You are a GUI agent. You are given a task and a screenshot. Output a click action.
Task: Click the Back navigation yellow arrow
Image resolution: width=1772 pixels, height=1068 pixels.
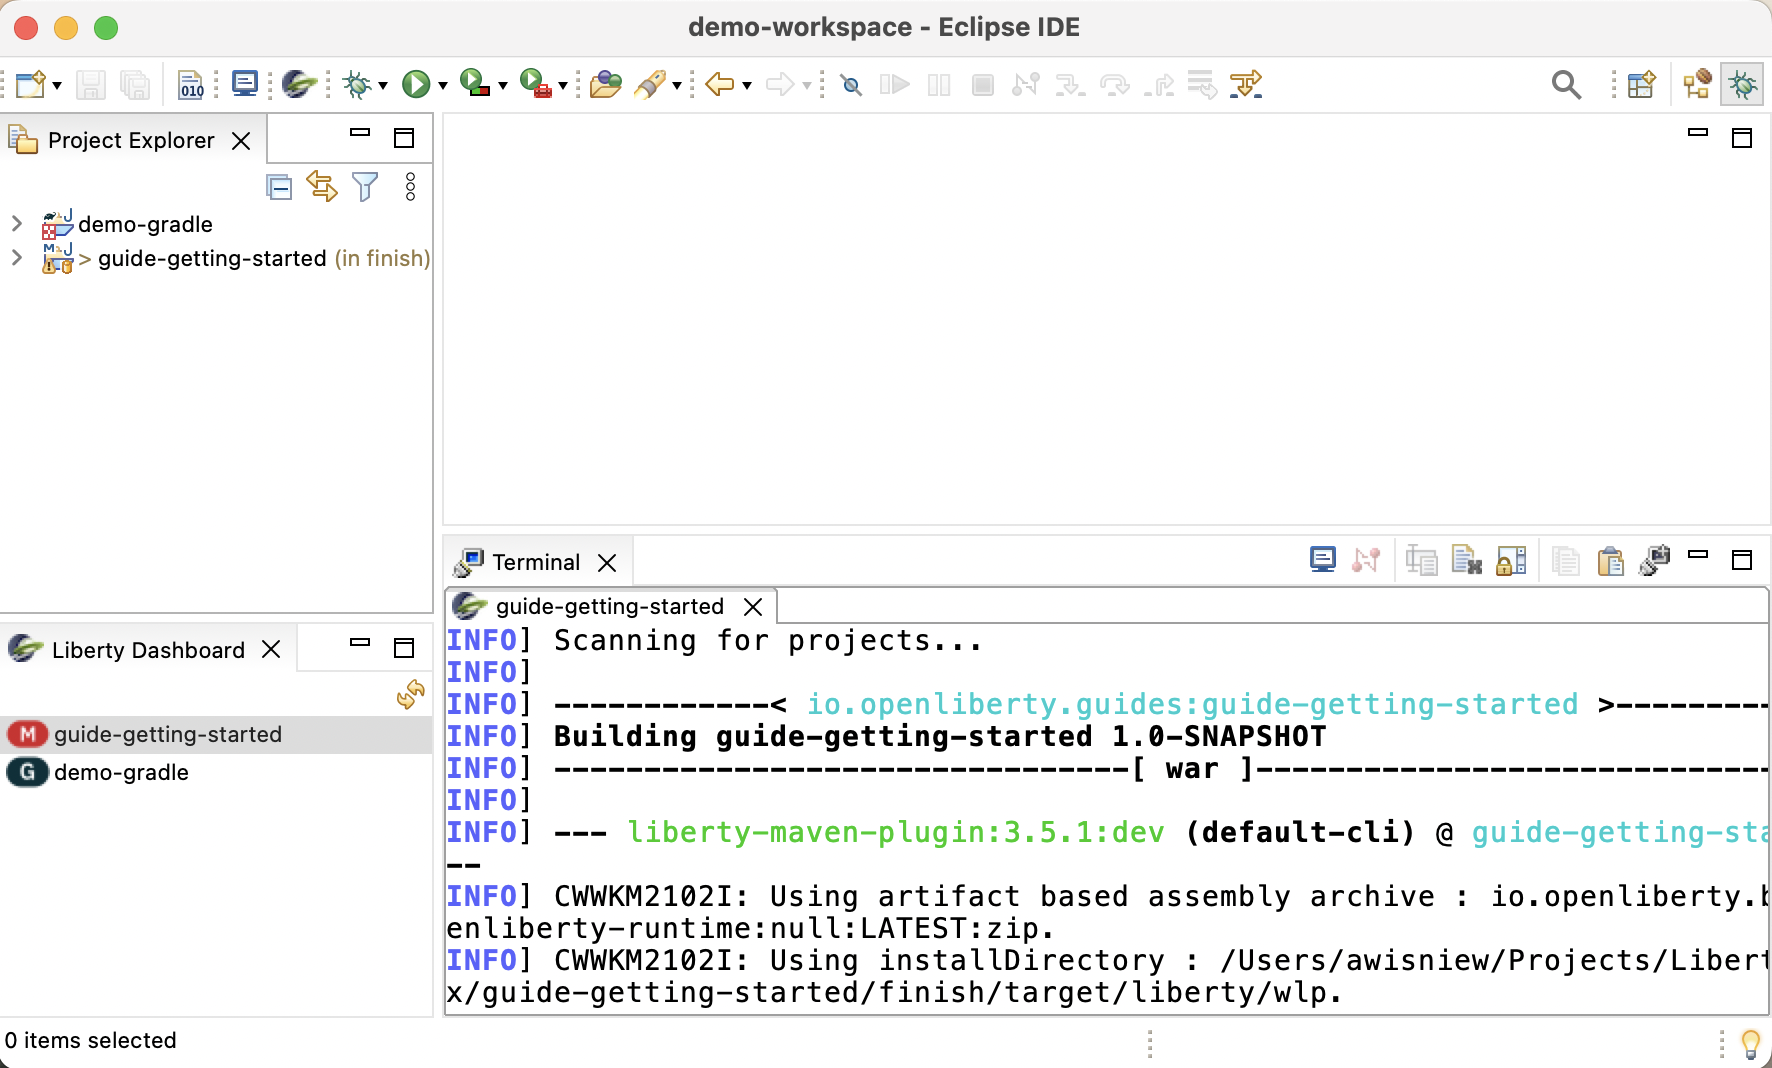pos(720,84)
